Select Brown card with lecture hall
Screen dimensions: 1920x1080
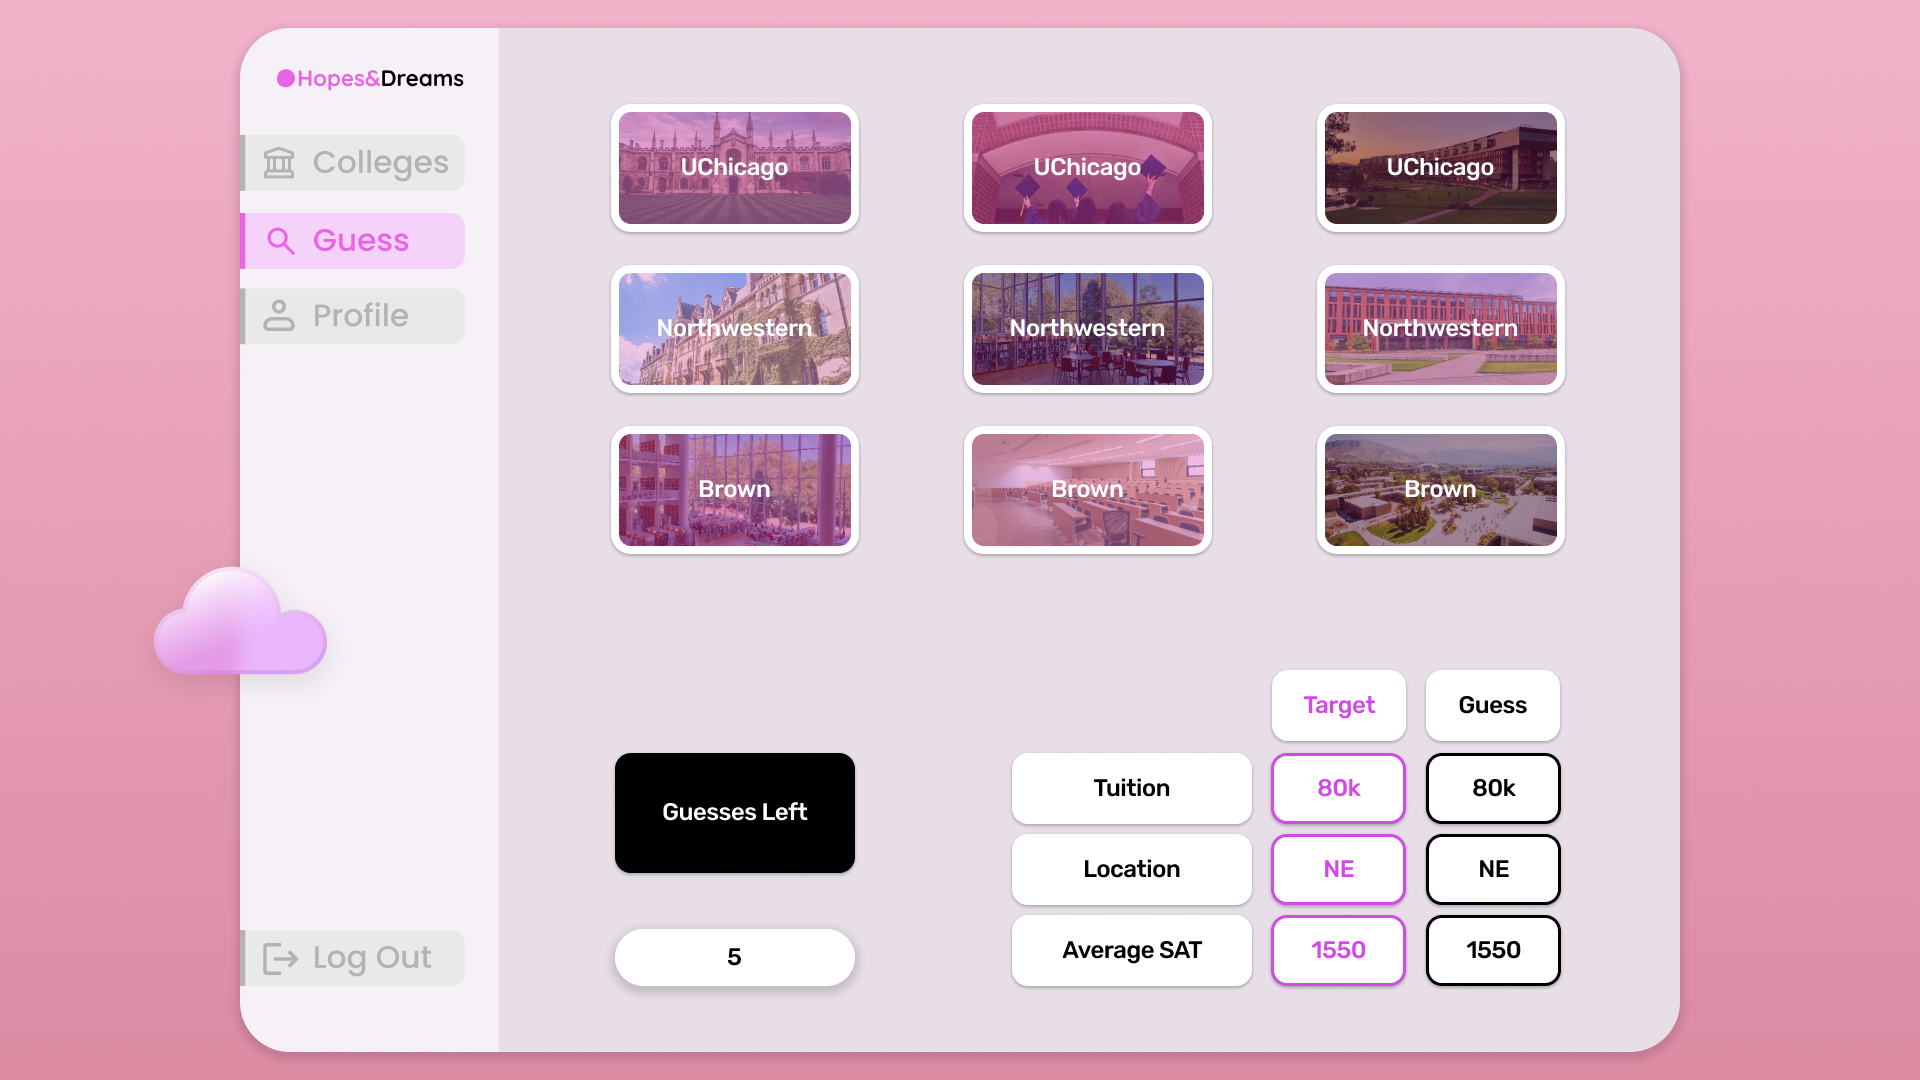coord(1087,490)
